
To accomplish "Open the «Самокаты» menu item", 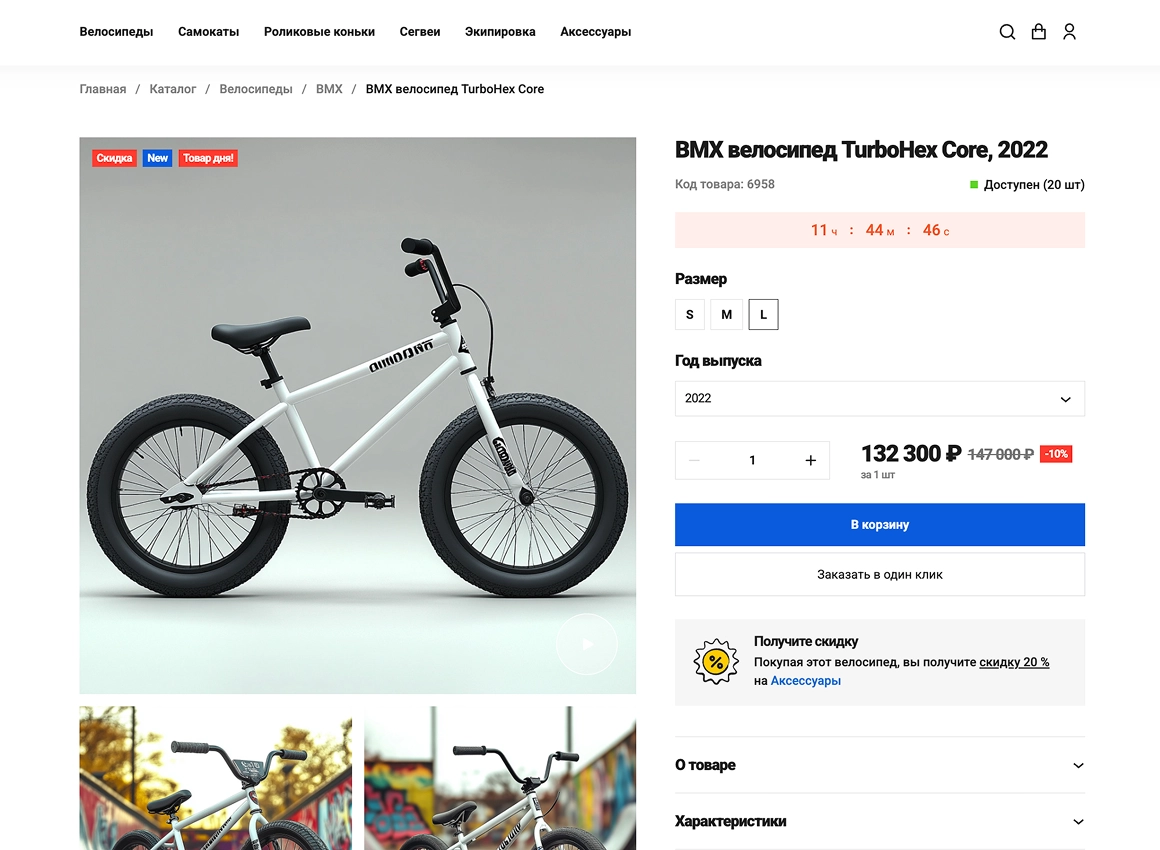I will click(x=209, y=32).
